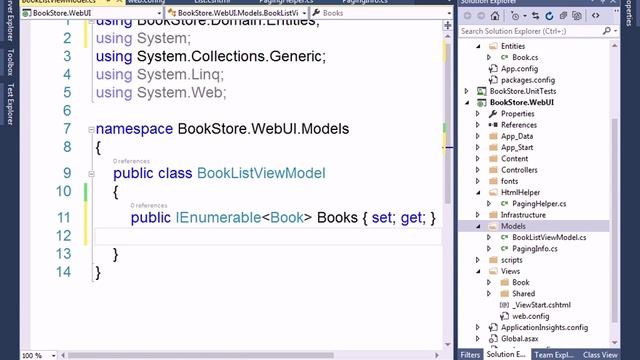Open the Toolbox side tab
The width and height of the screenshot is (640, 360).
[11, 62]
